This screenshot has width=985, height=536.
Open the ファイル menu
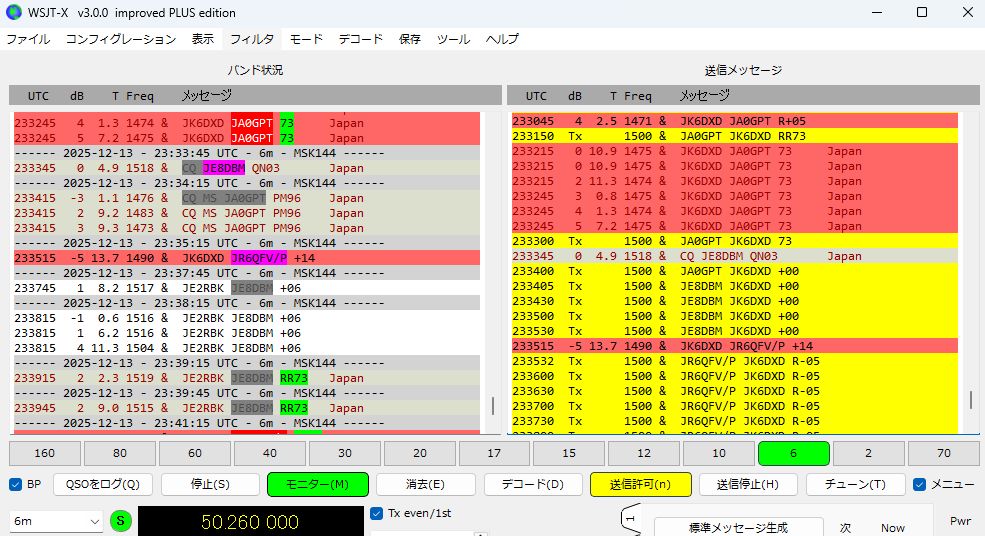coord(28,39)
